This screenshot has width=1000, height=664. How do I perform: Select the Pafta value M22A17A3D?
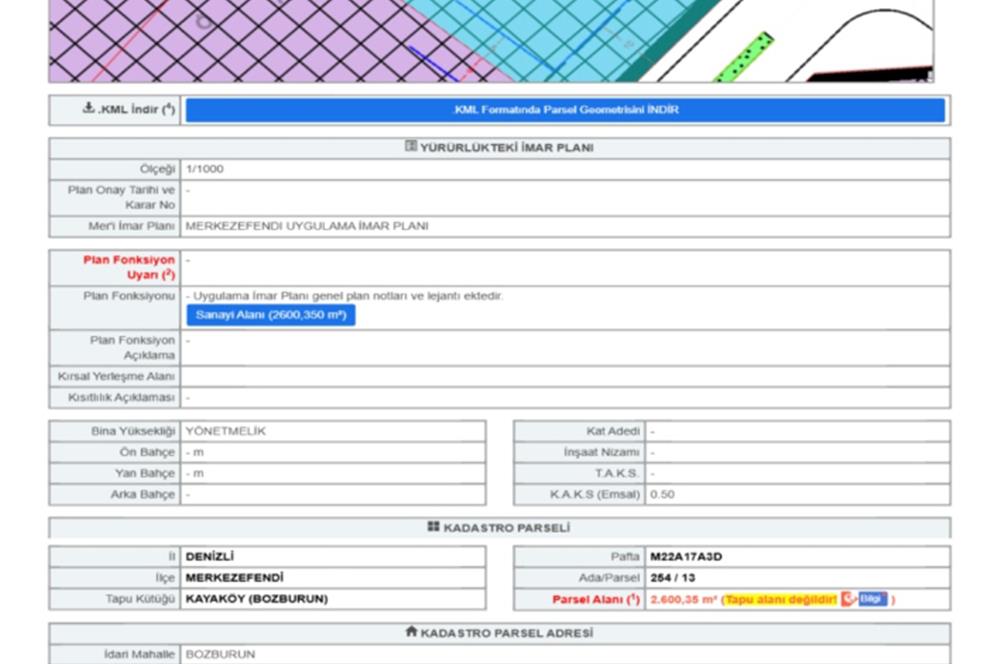coord(686,556)
